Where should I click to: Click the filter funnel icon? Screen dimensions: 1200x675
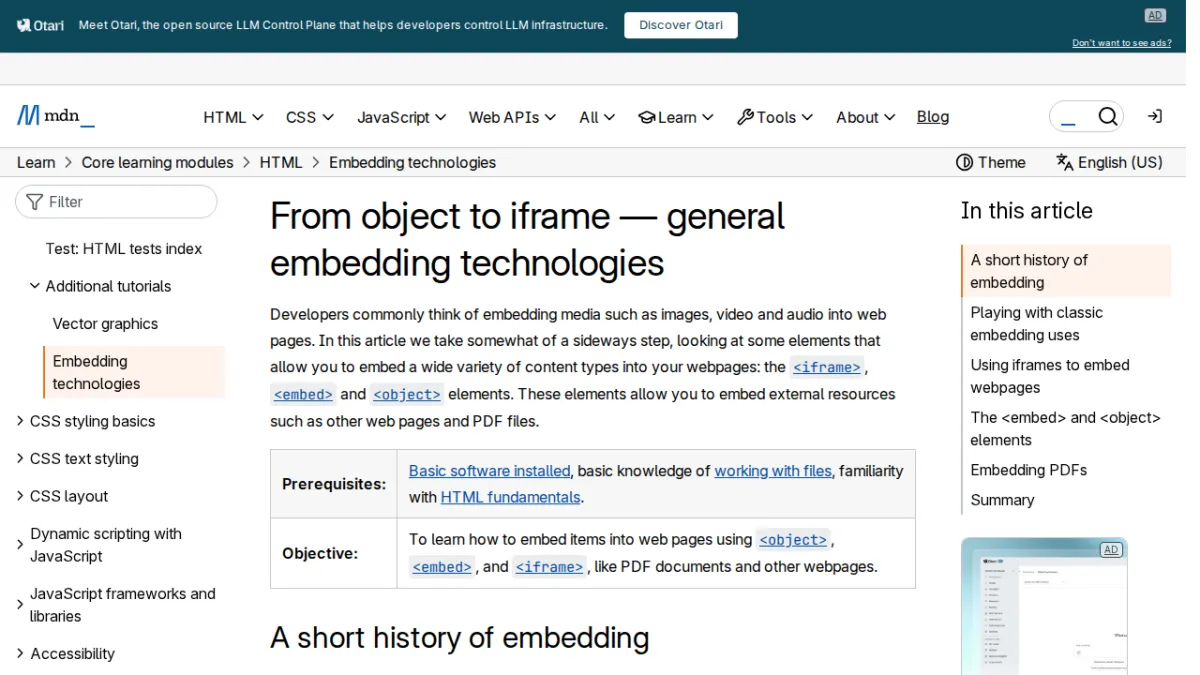click(x=35, y=202)
